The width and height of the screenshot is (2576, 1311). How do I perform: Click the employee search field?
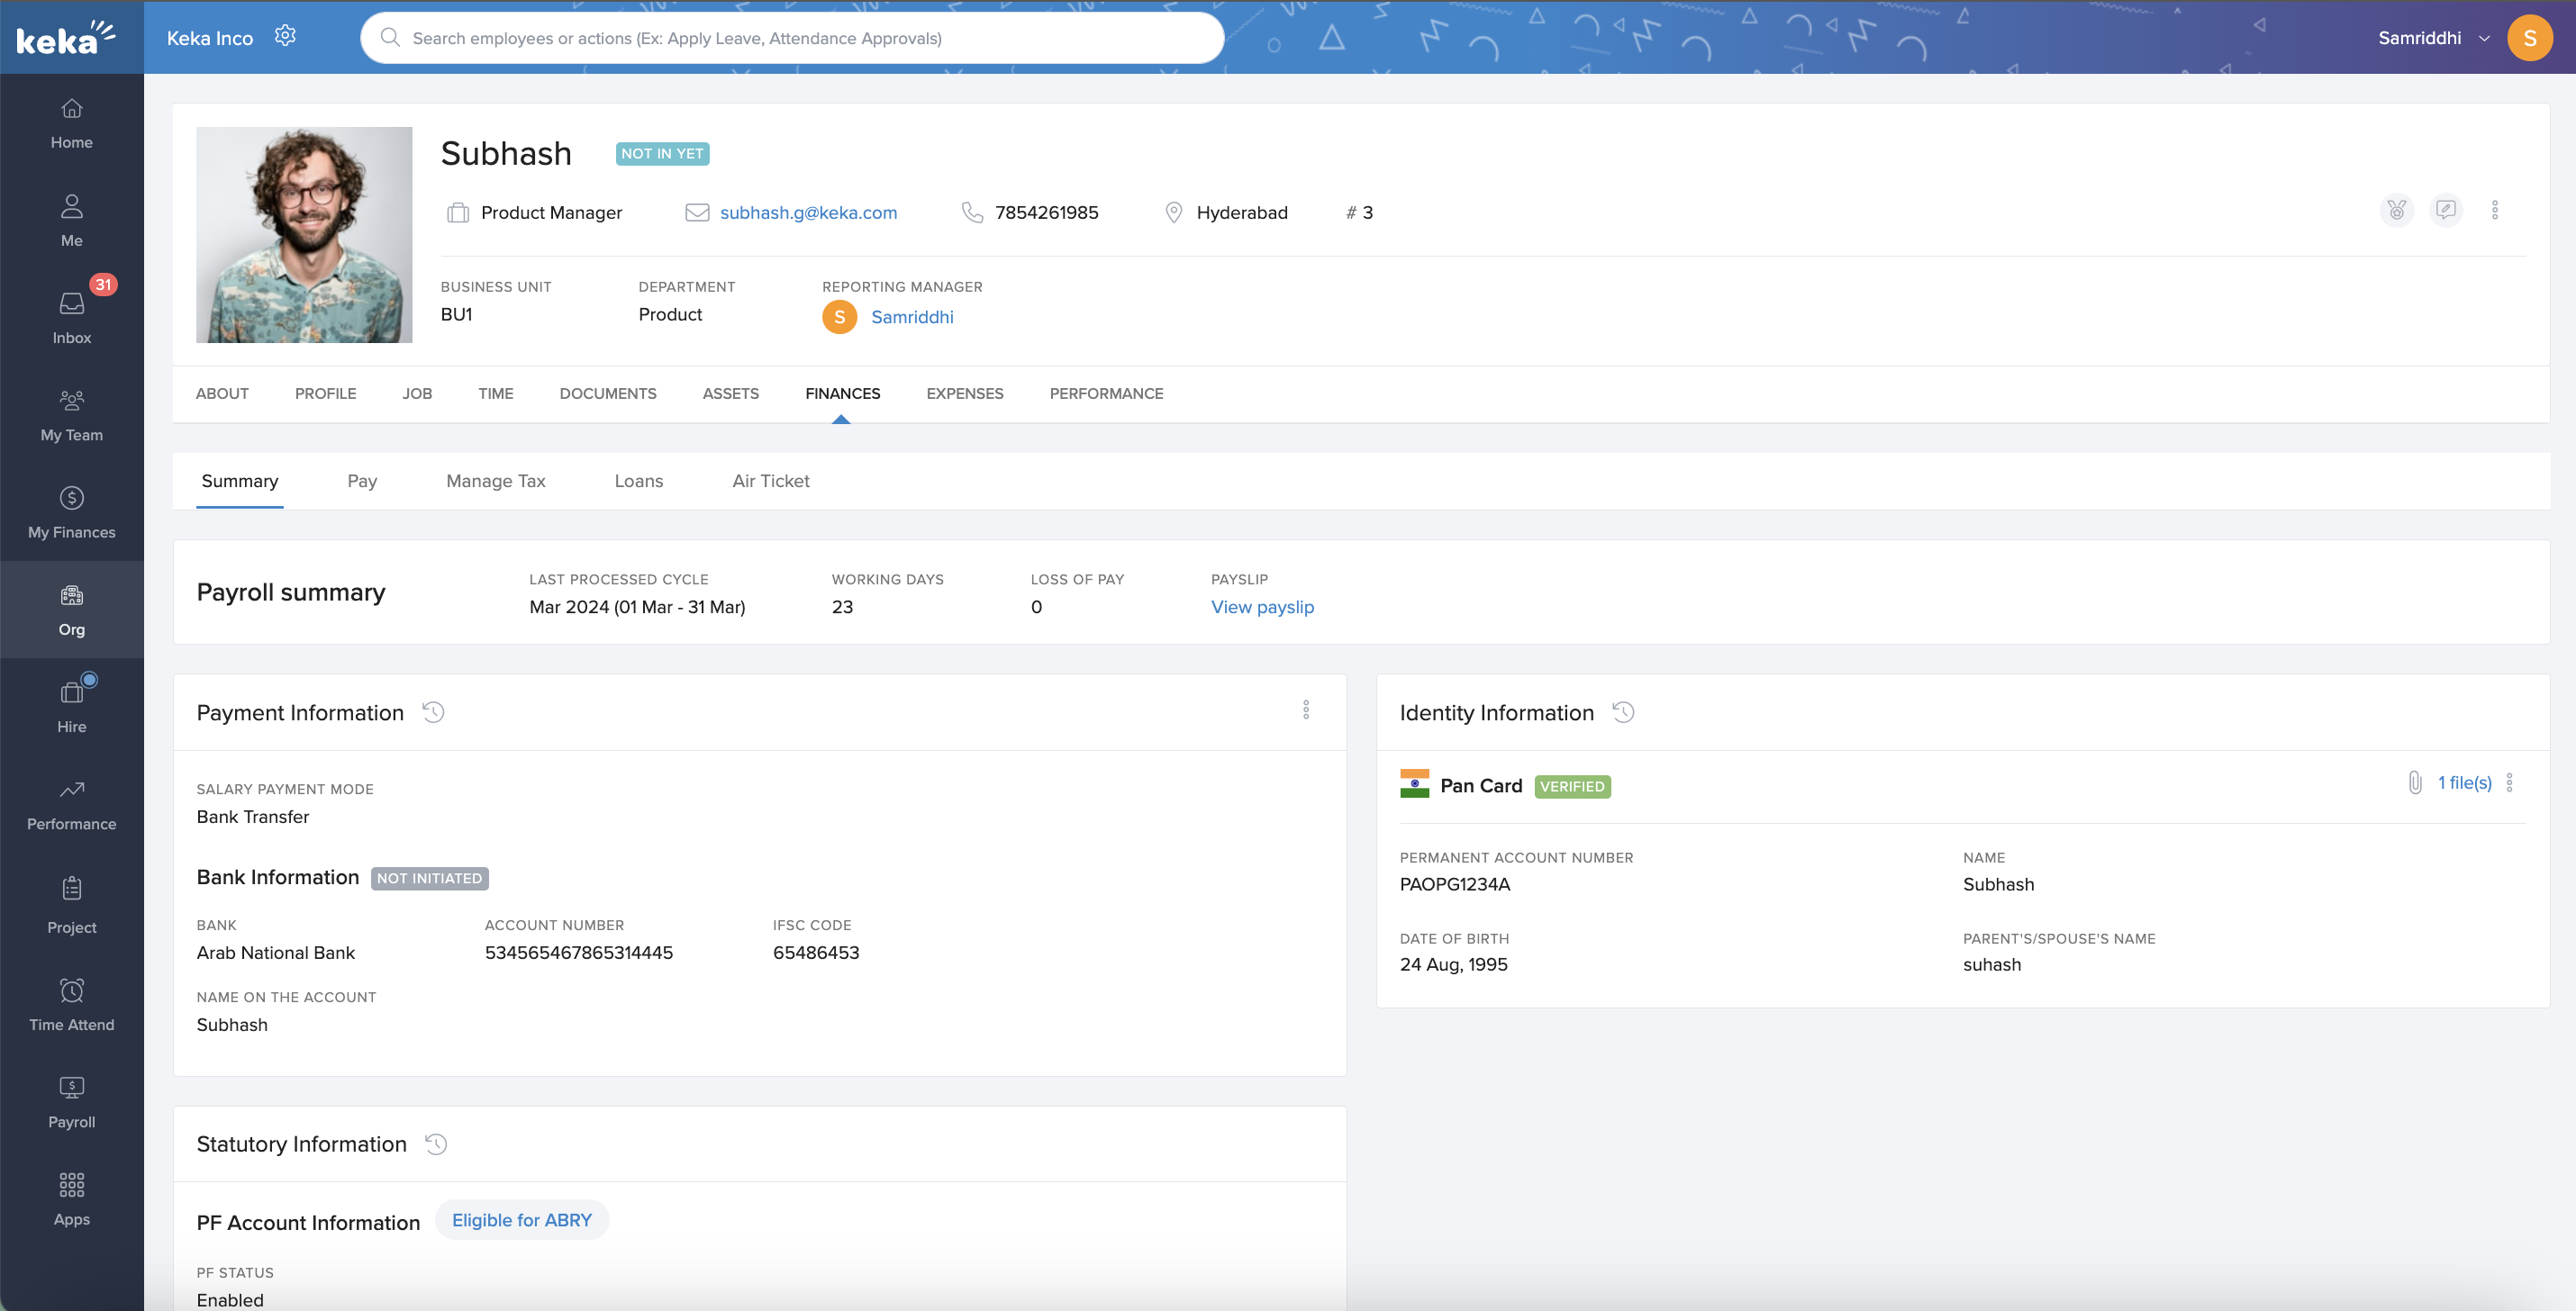point(790,38)
